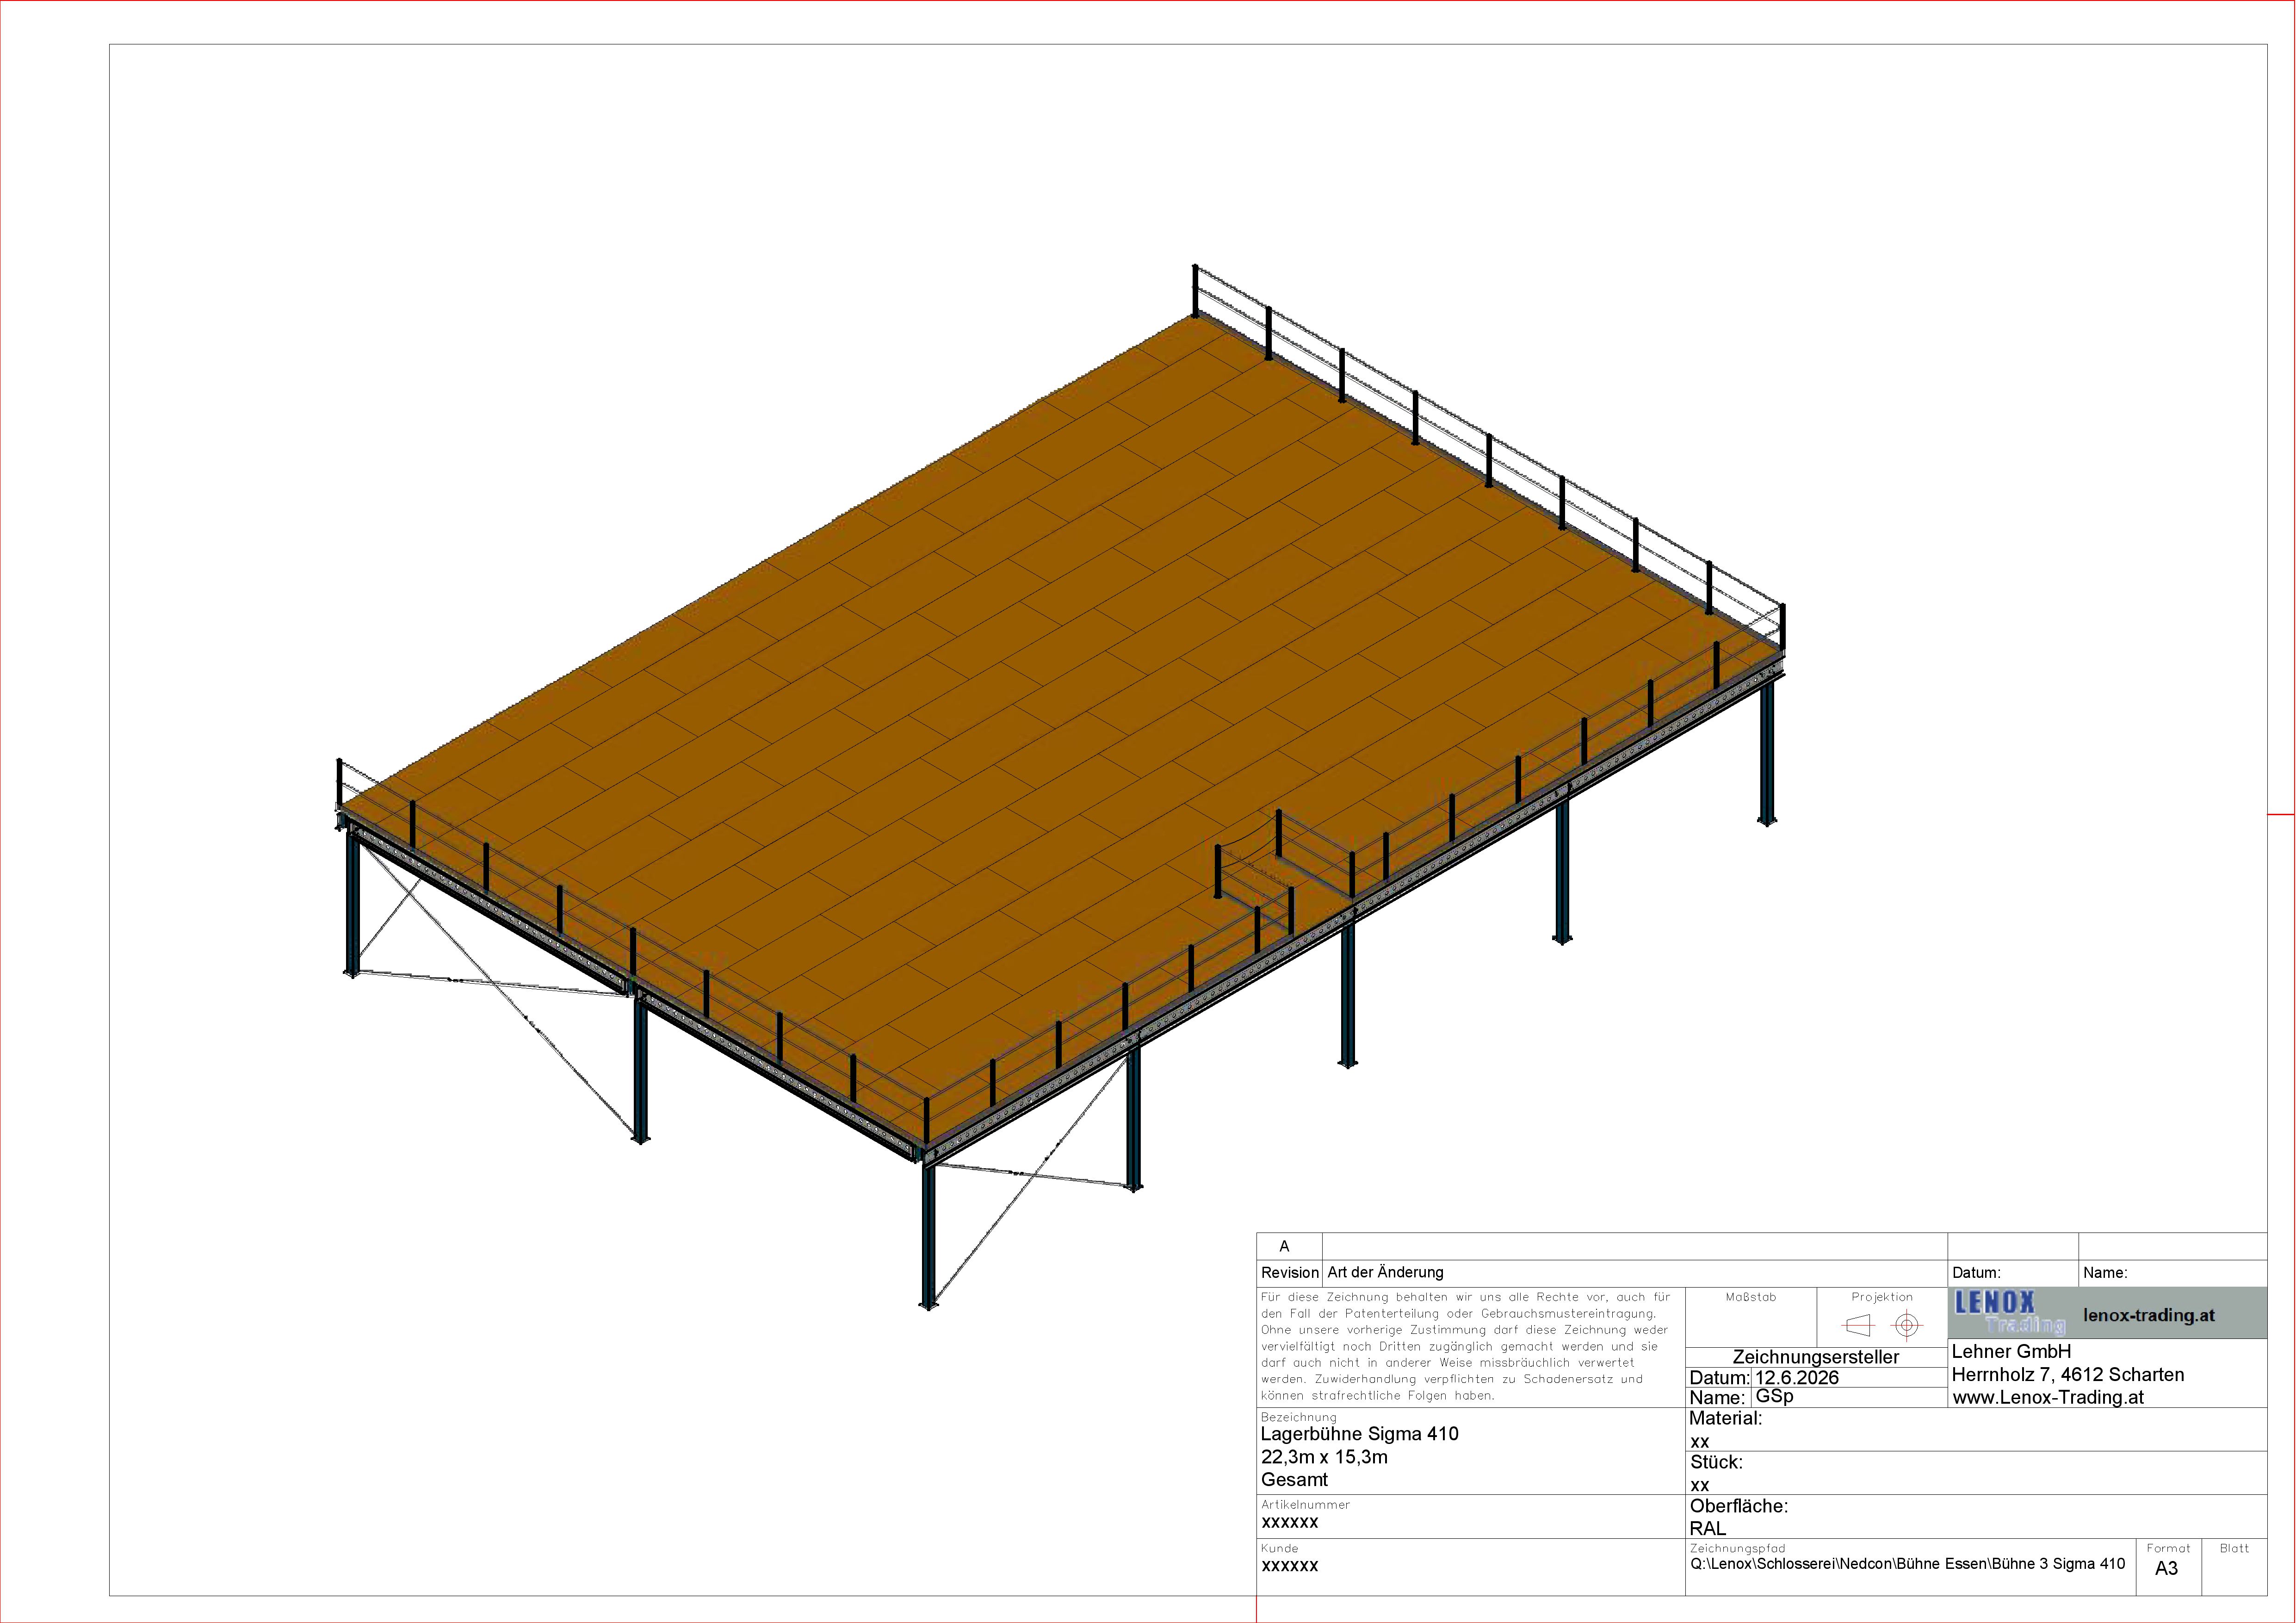Click the 'Zeichnungspfad' label
This screenshot has height=1623, width=2296.
[x=1737, y=1548]
